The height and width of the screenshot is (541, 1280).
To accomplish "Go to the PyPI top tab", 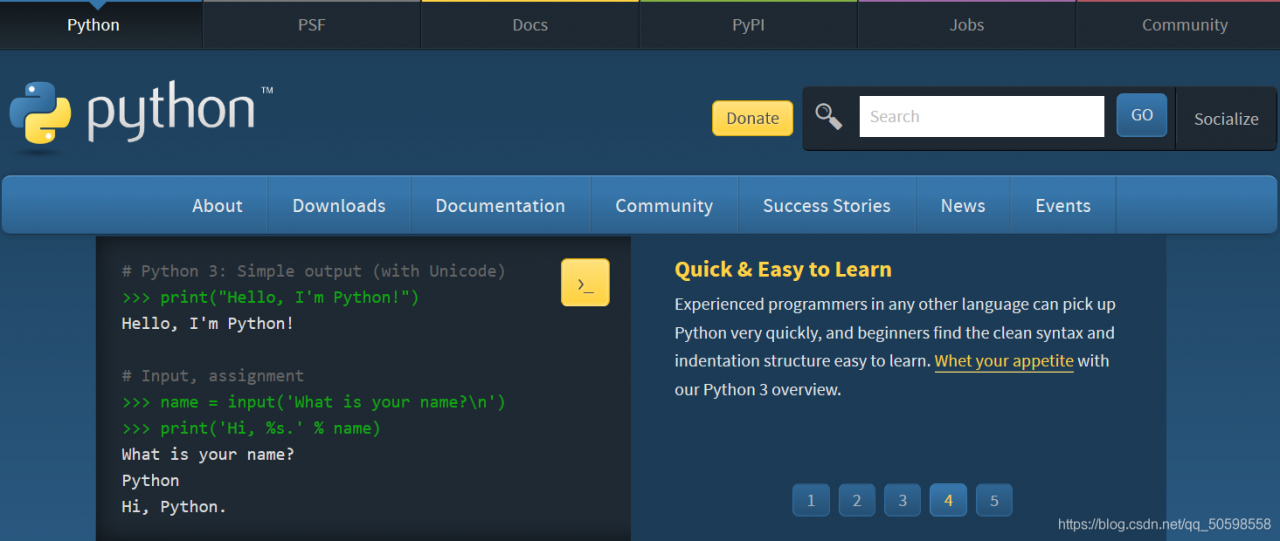I will (x=748, y=25).
